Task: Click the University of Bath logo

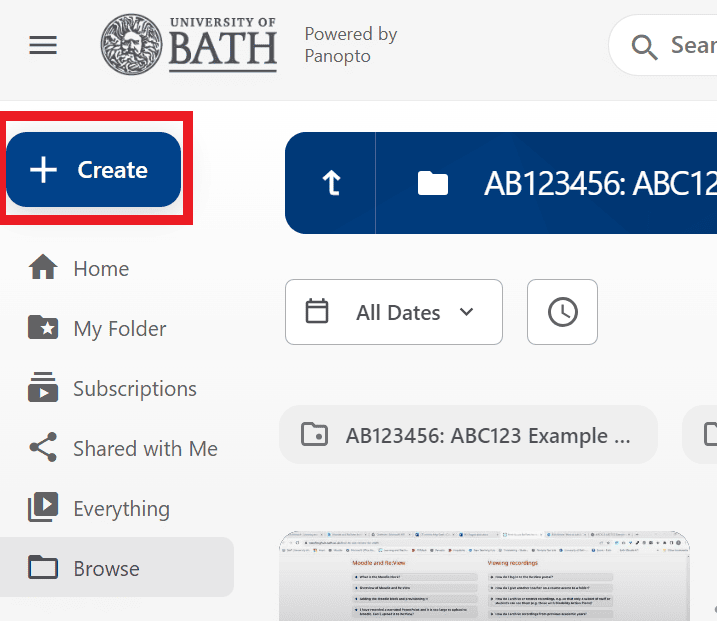Action: coord(189,44)
